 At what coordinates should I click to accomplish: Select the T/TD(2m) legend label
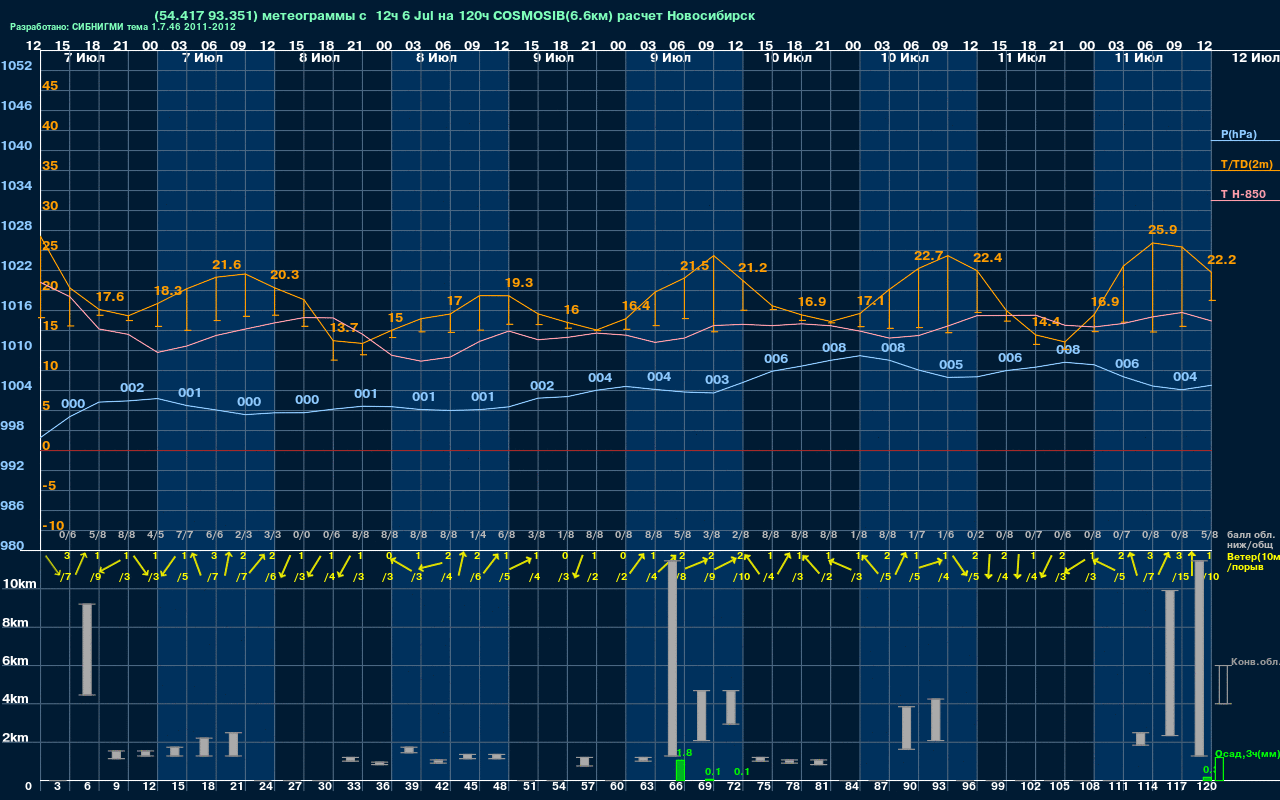point(1247,164)
